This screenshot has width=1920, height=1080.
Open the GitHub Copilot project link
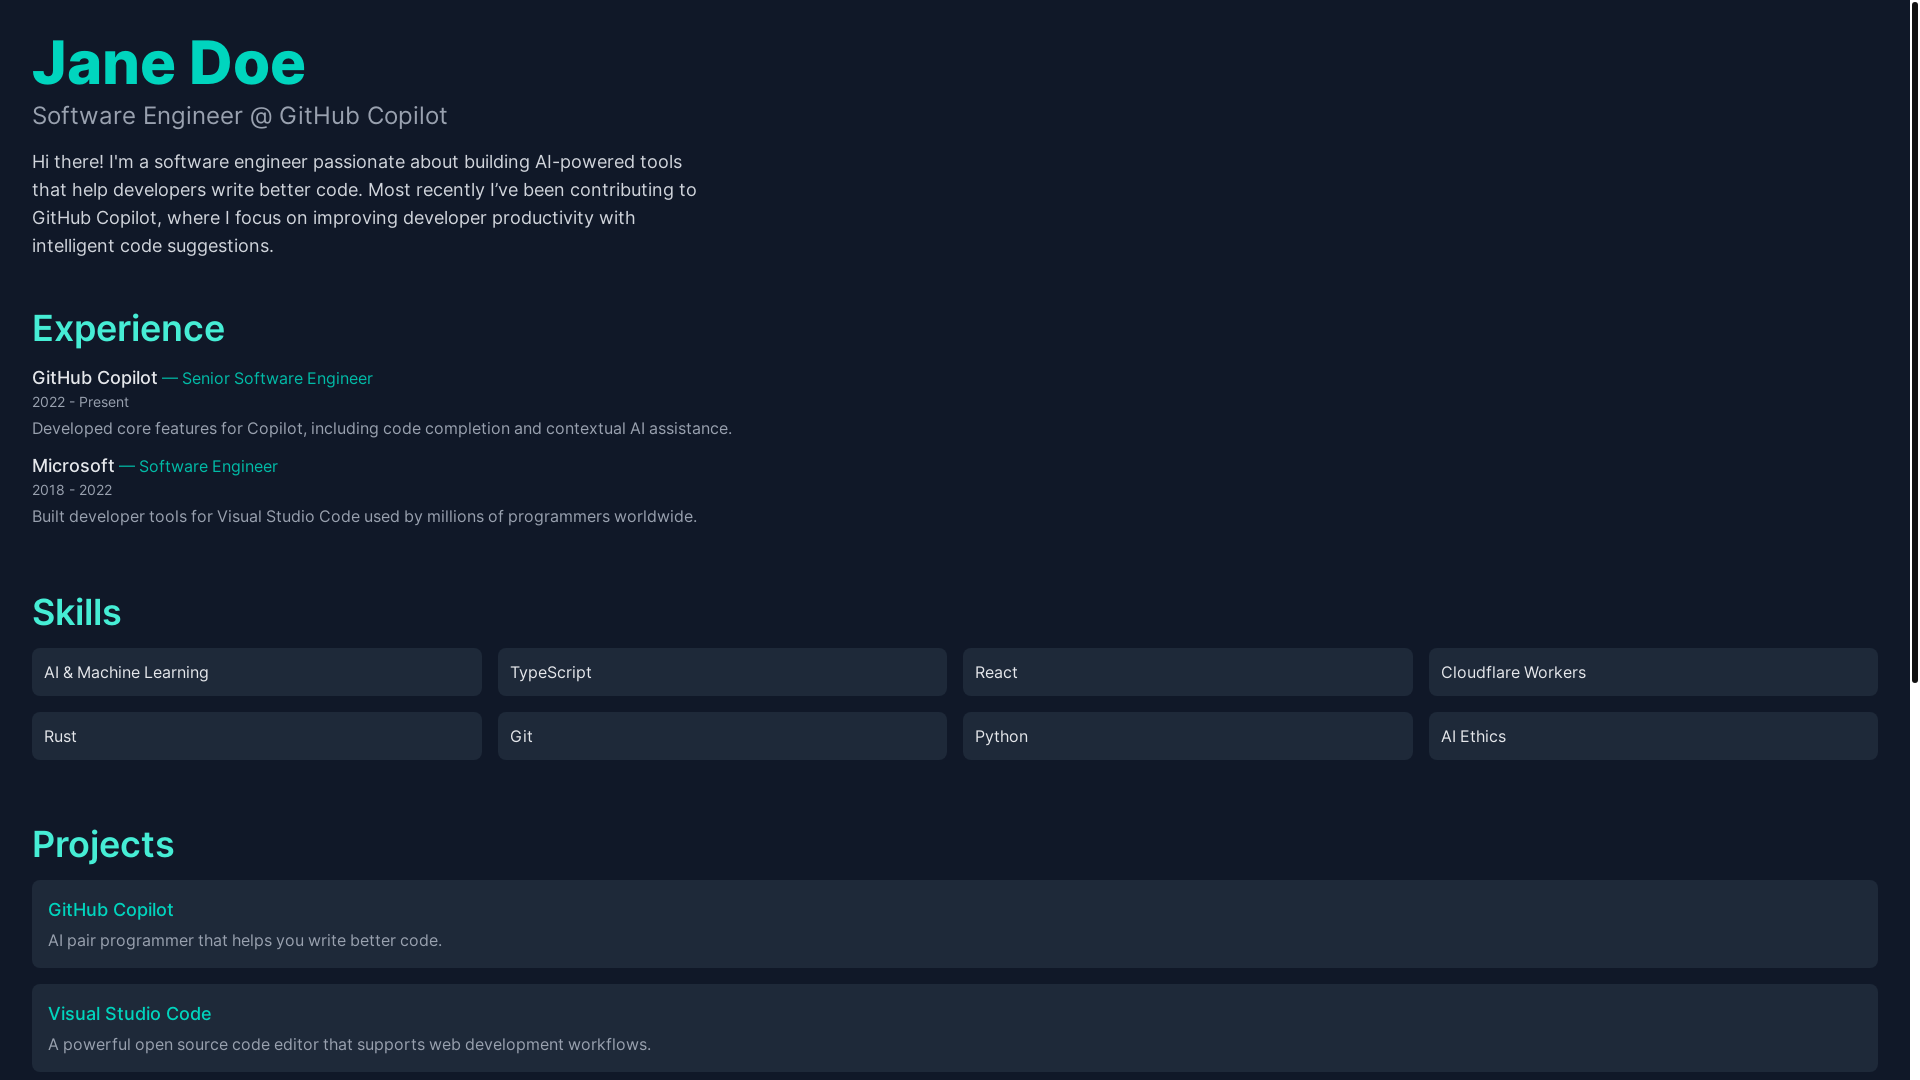point(111,910)
